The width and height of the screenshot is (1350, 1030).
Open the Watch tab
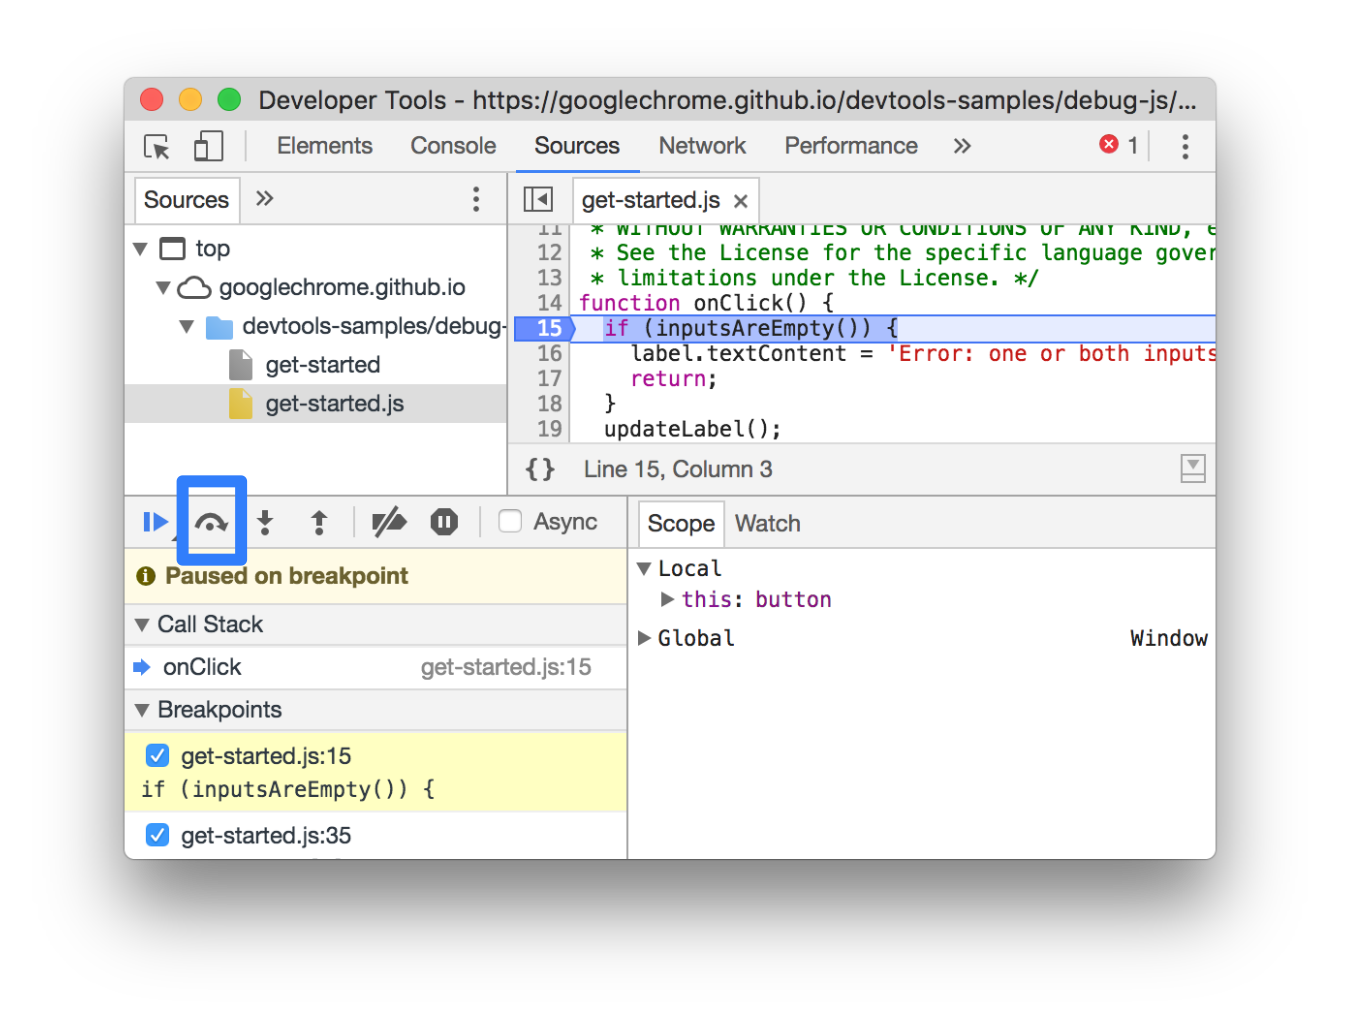point(767,523)
